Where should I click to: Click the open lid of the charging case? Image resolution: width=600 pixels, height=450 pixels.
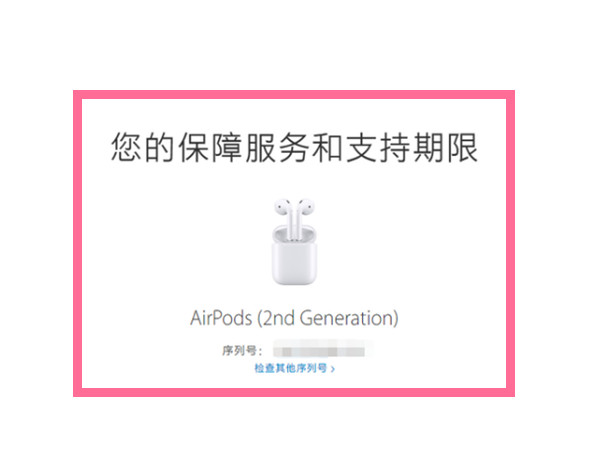pos(295,233)
